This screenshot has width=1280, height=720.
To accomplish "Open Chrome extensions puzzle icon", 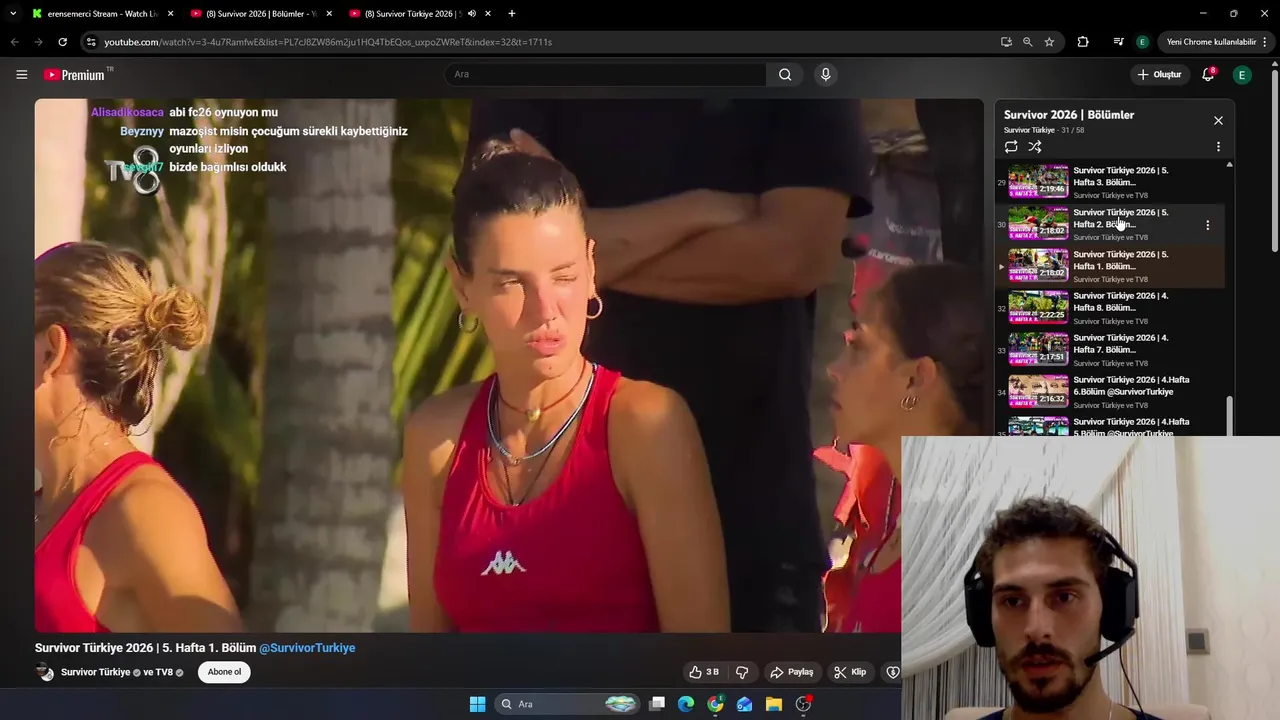I will [1083, 42].
